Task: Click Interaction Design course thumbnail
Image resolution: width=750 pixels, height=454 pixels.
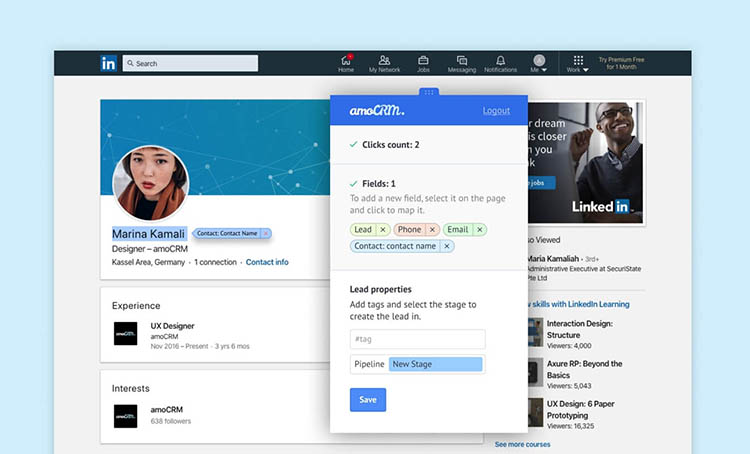Action: [x=535, y=332]
